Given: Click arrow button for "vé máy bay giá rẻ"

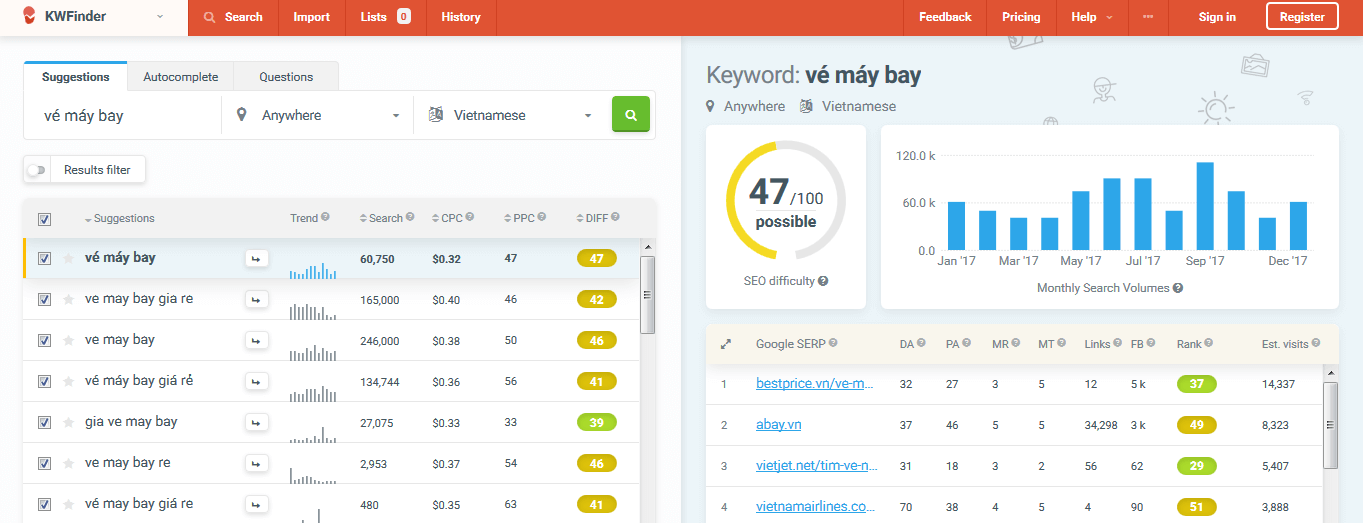Looking at the screenshot, I should 256,382.
